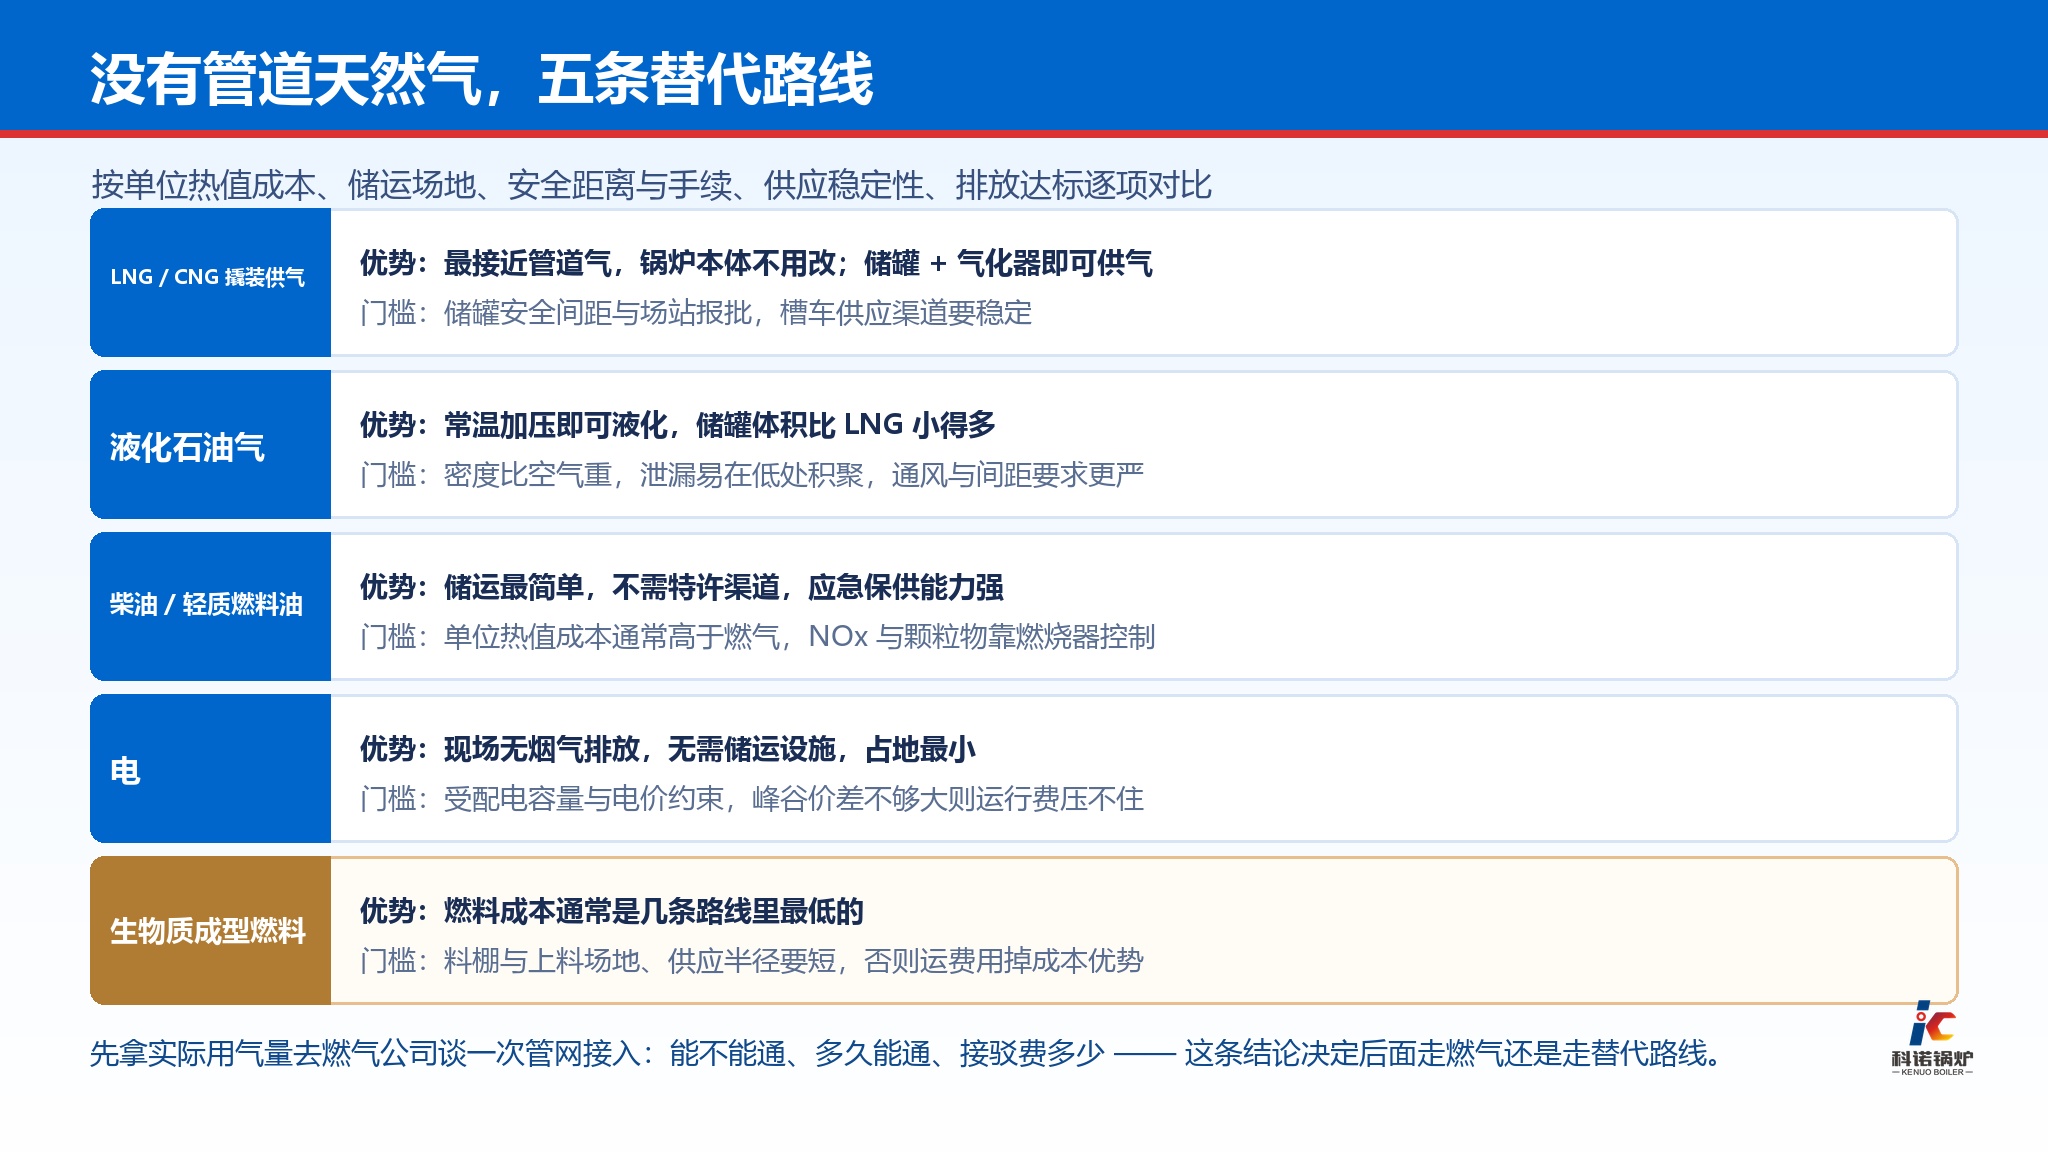Click the diesel threshold line mentioning NOx
This screenshot has height=1152, width=2048.
(x=758, y=637)
